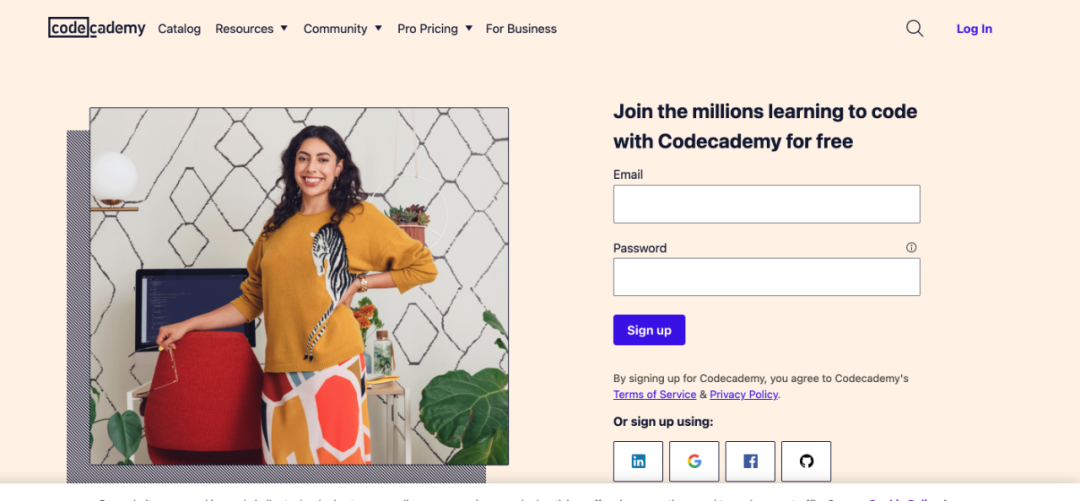This screenshot has width=1080, height=501.
Task: Click the Codecademy logo
Action: 97,28
